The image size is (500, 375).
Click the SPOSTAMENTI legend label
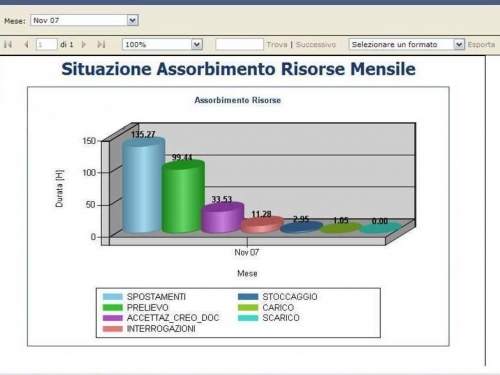pyautogui.click(x=156, y=297)
